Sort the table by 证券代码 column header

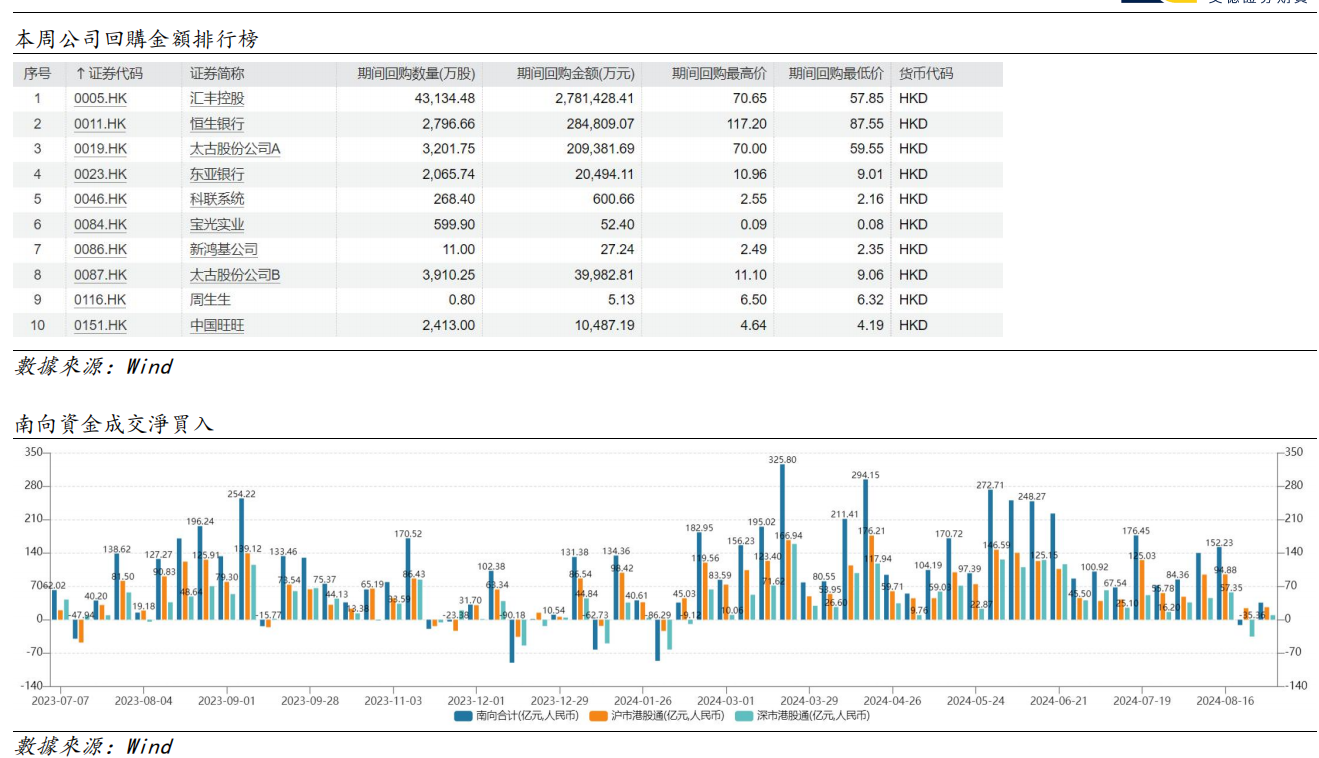tap(109, 74)
